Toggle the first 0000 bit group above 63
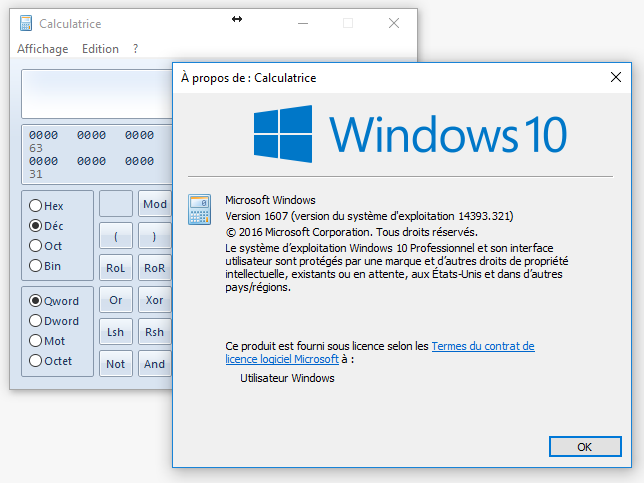644x483 pixels. click(44, 135)
